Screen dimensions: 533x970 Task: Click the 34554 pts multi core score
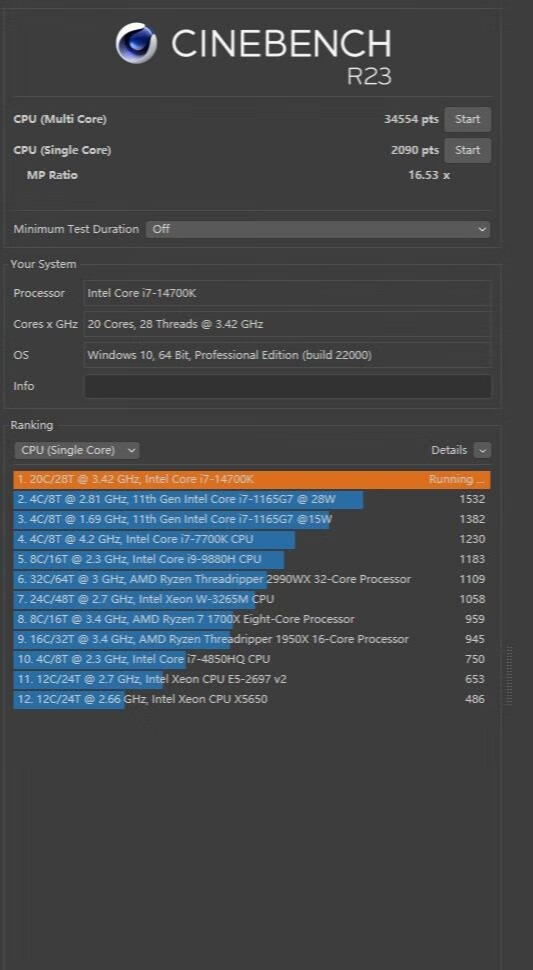(x=411, y=119)
